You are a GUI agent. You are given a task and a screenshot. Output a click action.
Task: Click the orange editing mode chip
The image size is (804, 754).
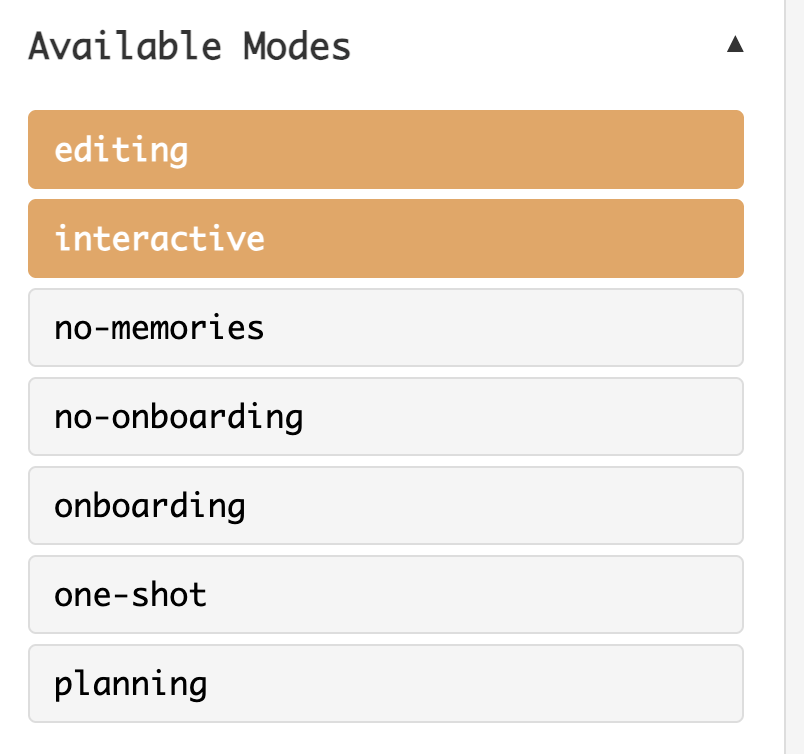point(386,149)
